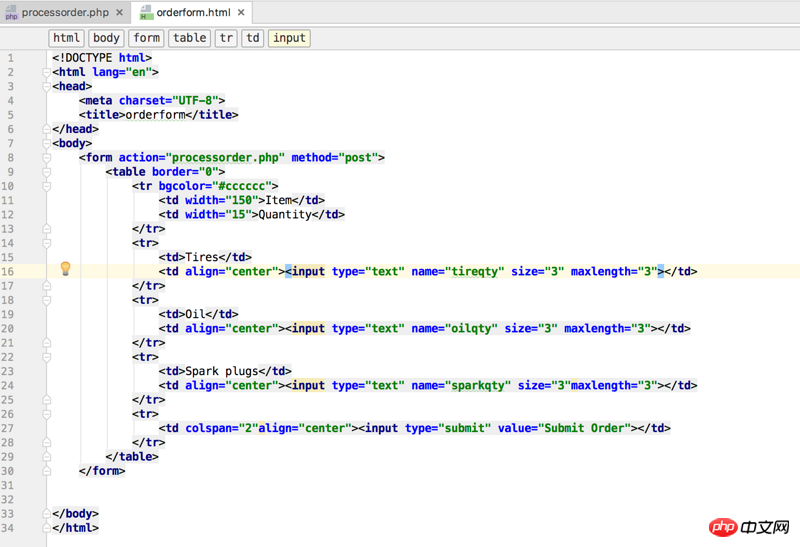This screenshot has height=547, width=800.
Task: Click the "orderform" title text
Action: click(x=156, y=115)
